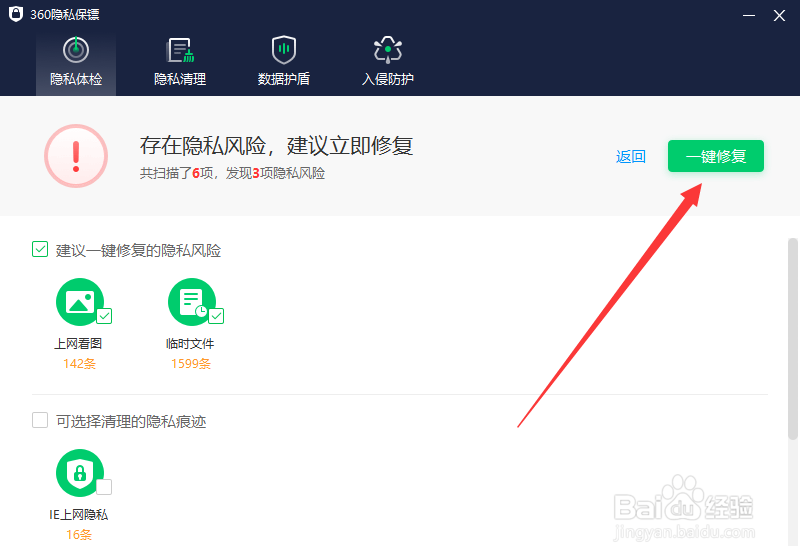This screenshot has width=800, height=560.
Task: Close the 360隐私保镖 window
Action: [779, 15]
